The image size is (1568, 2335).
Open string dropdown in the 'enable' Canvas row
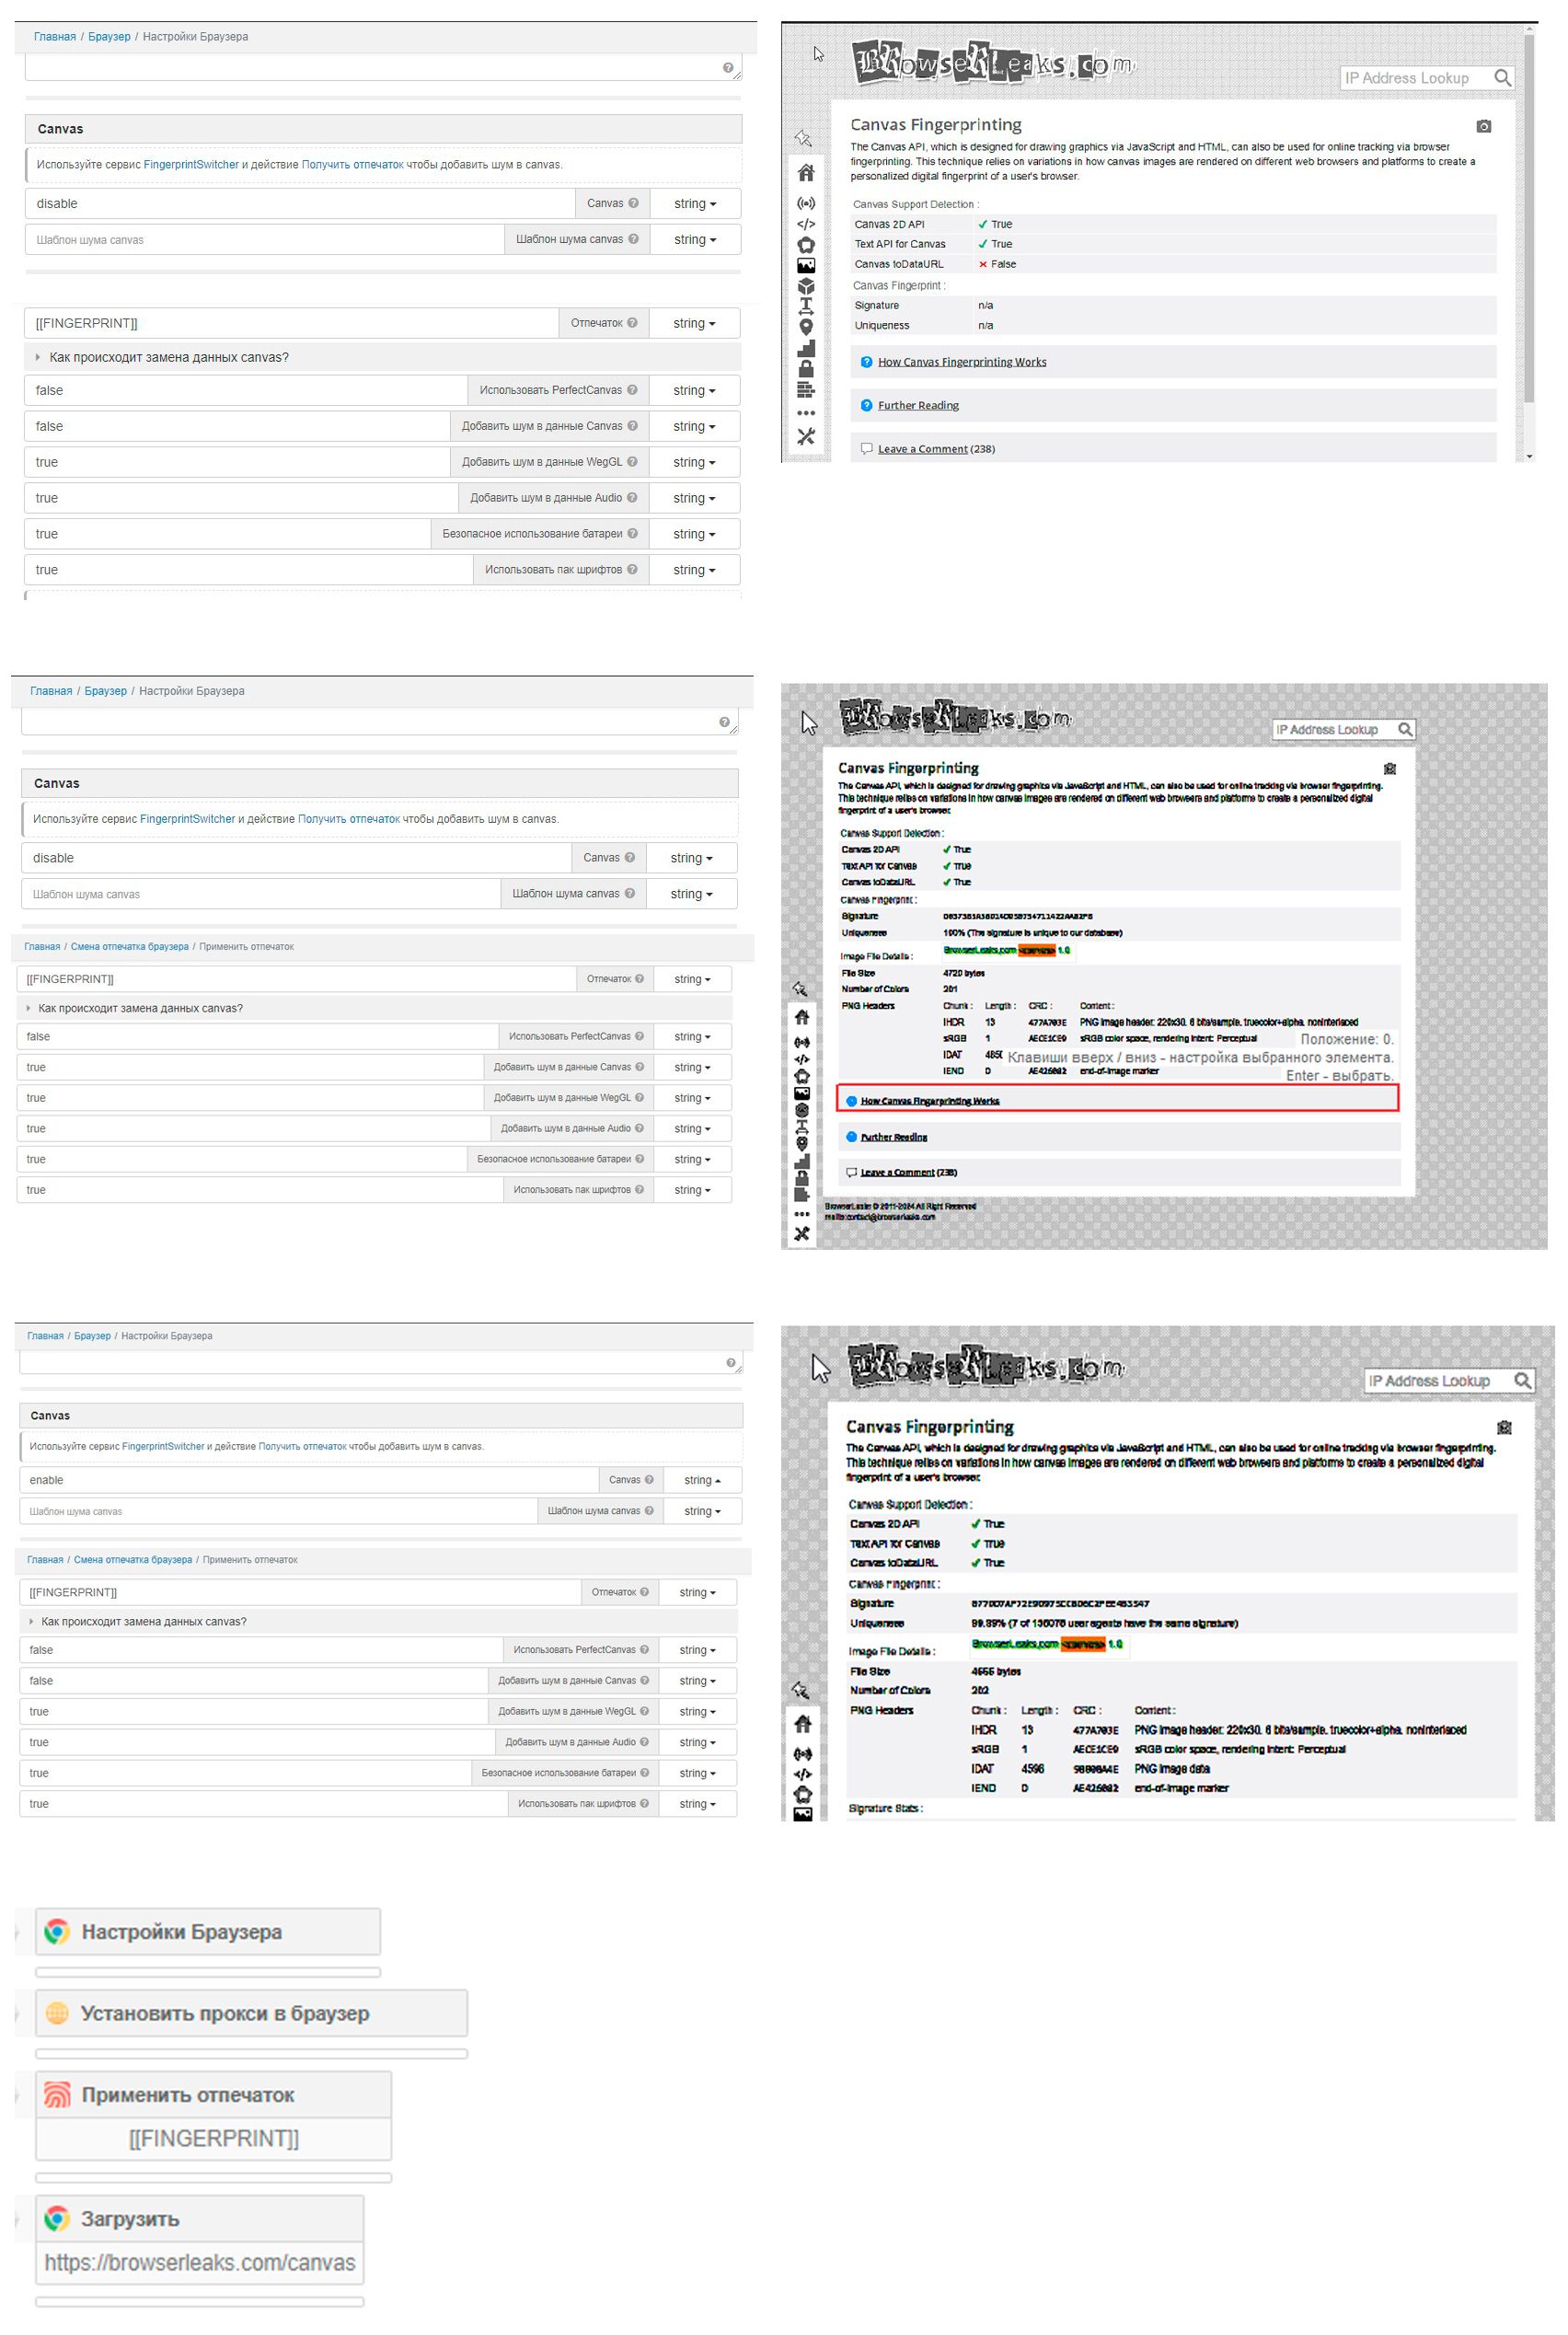tap(702, 1480)
